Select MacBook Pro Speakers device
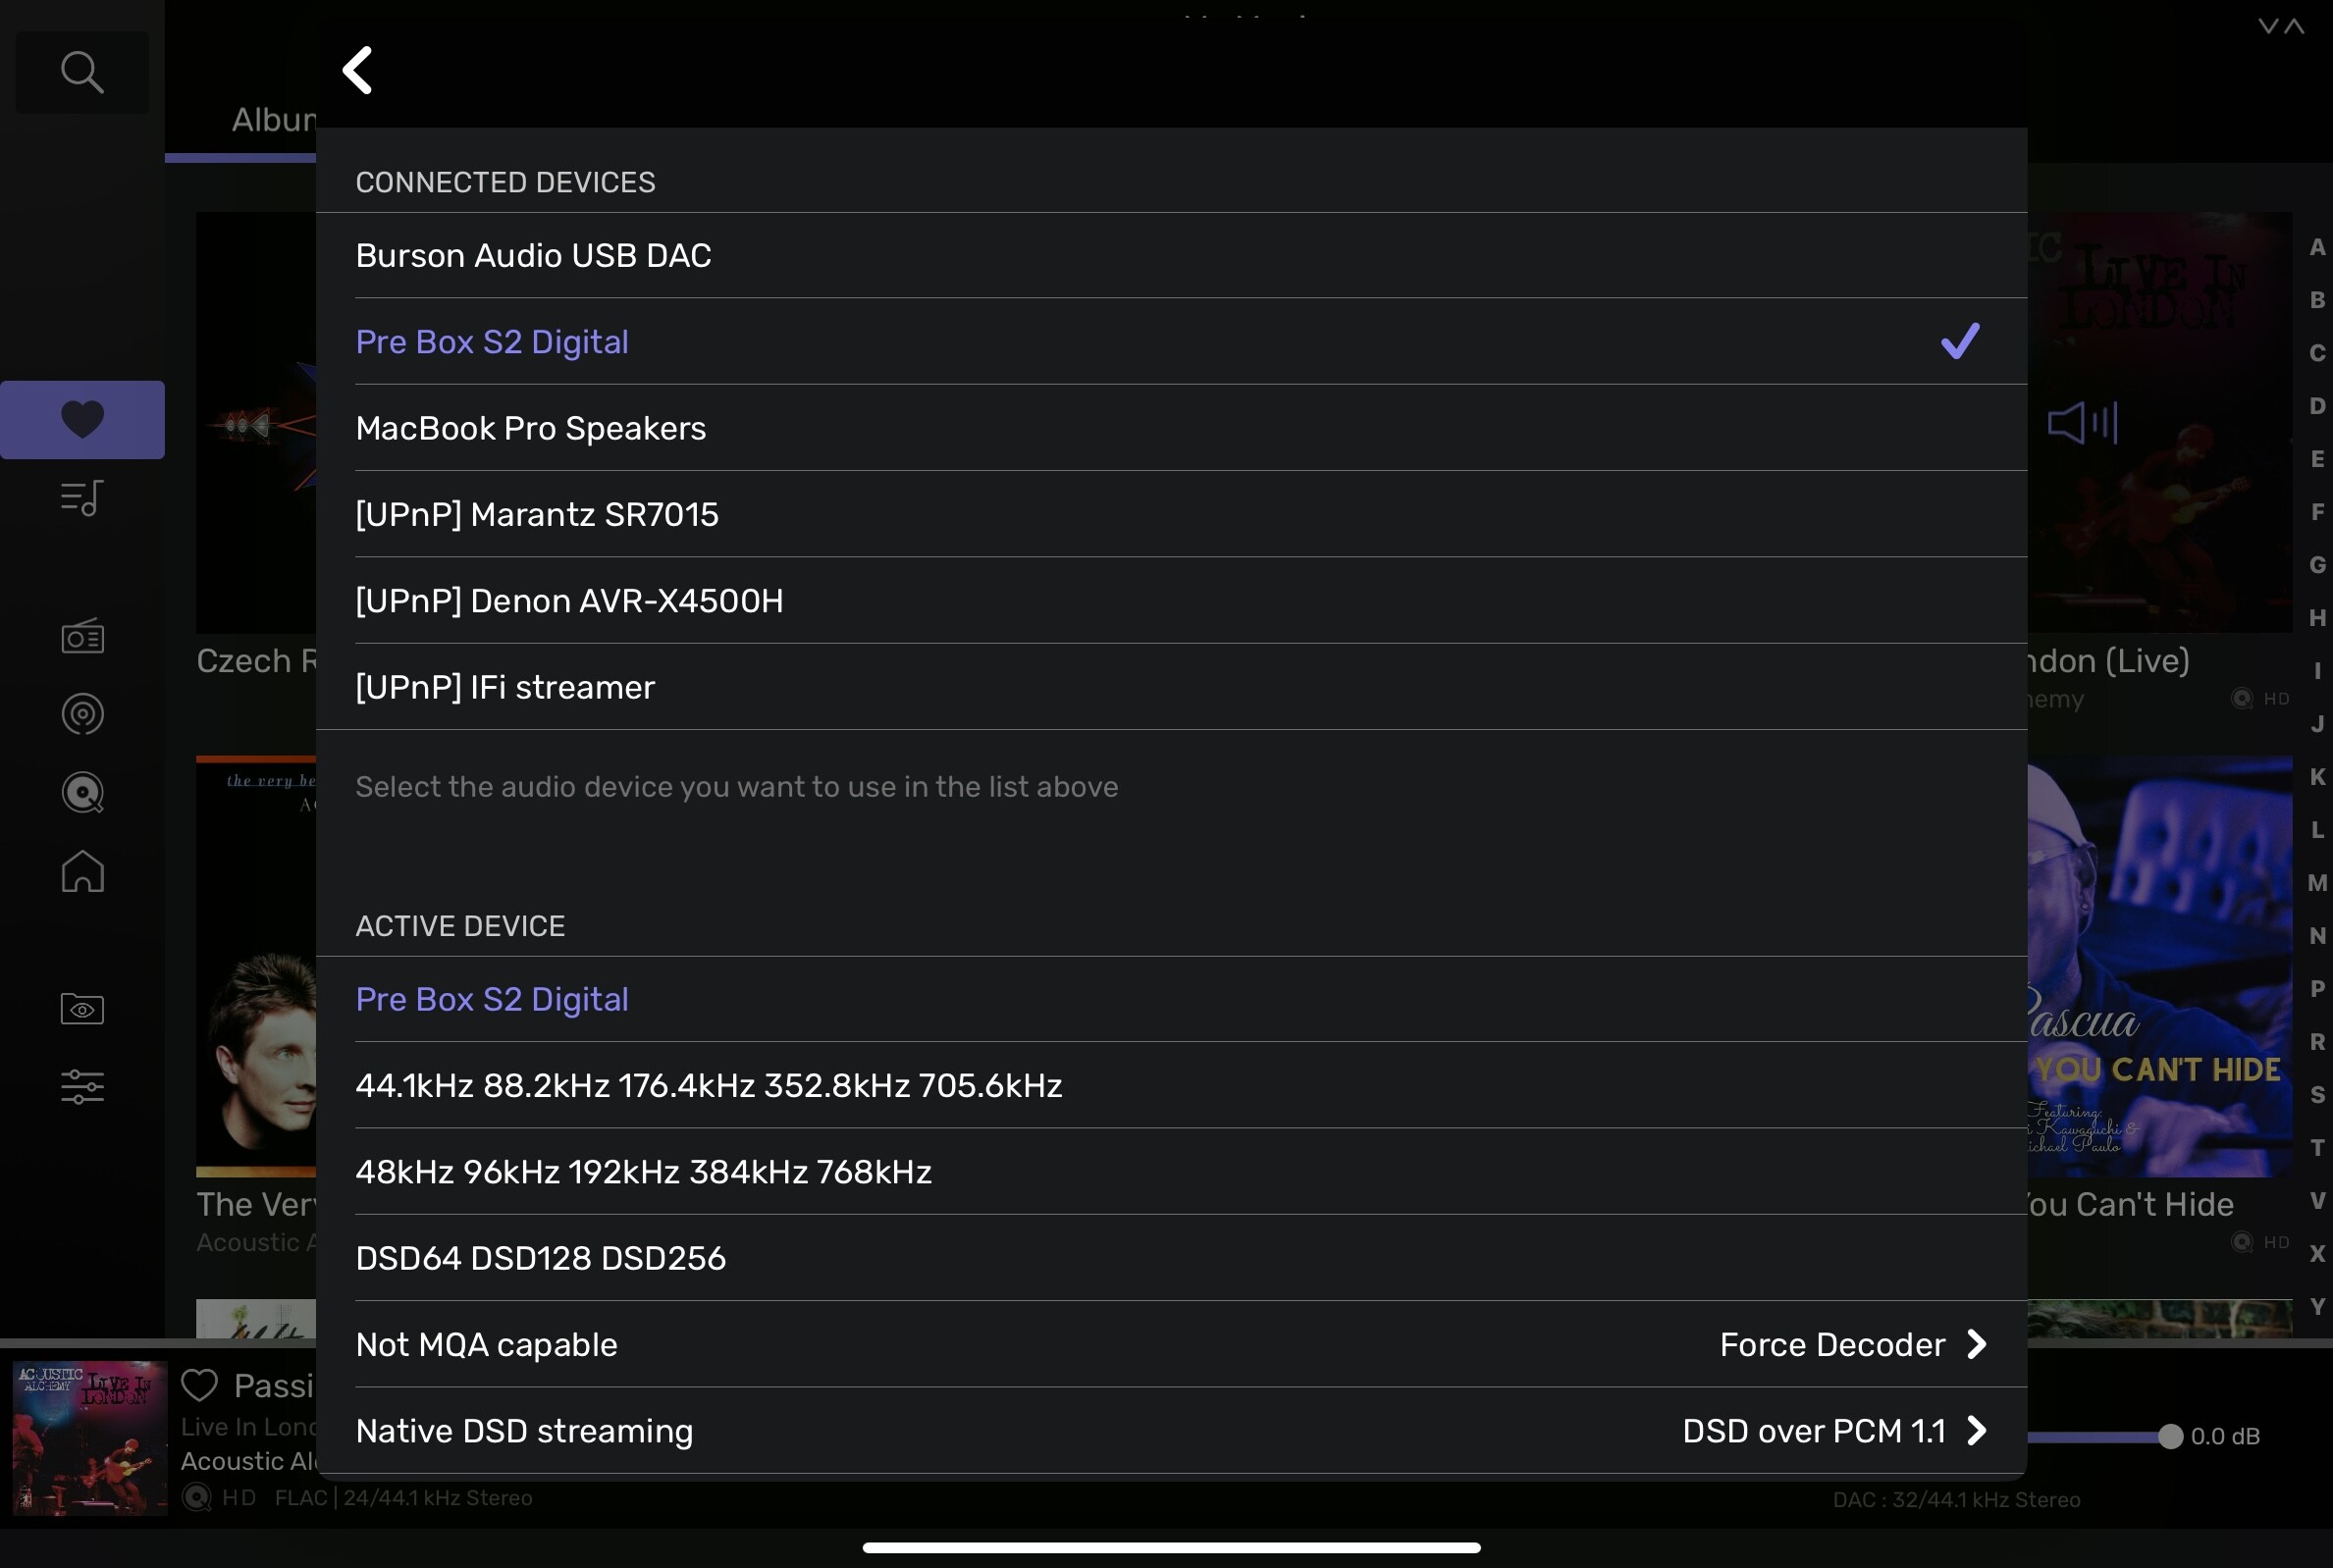The width and height of the screenshot is (2333, 1568). (1171, 428)
